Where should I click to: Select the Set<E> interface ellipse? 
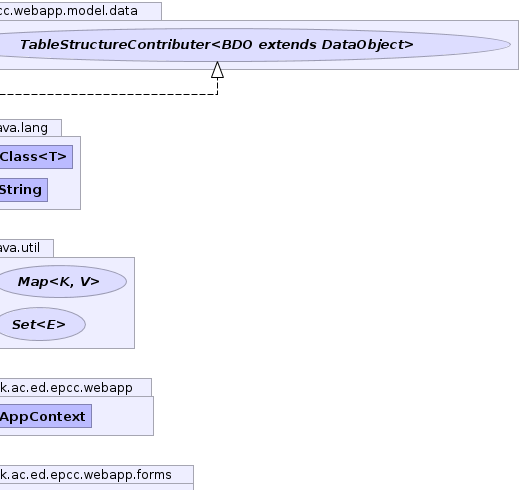[x=42, y=324]
